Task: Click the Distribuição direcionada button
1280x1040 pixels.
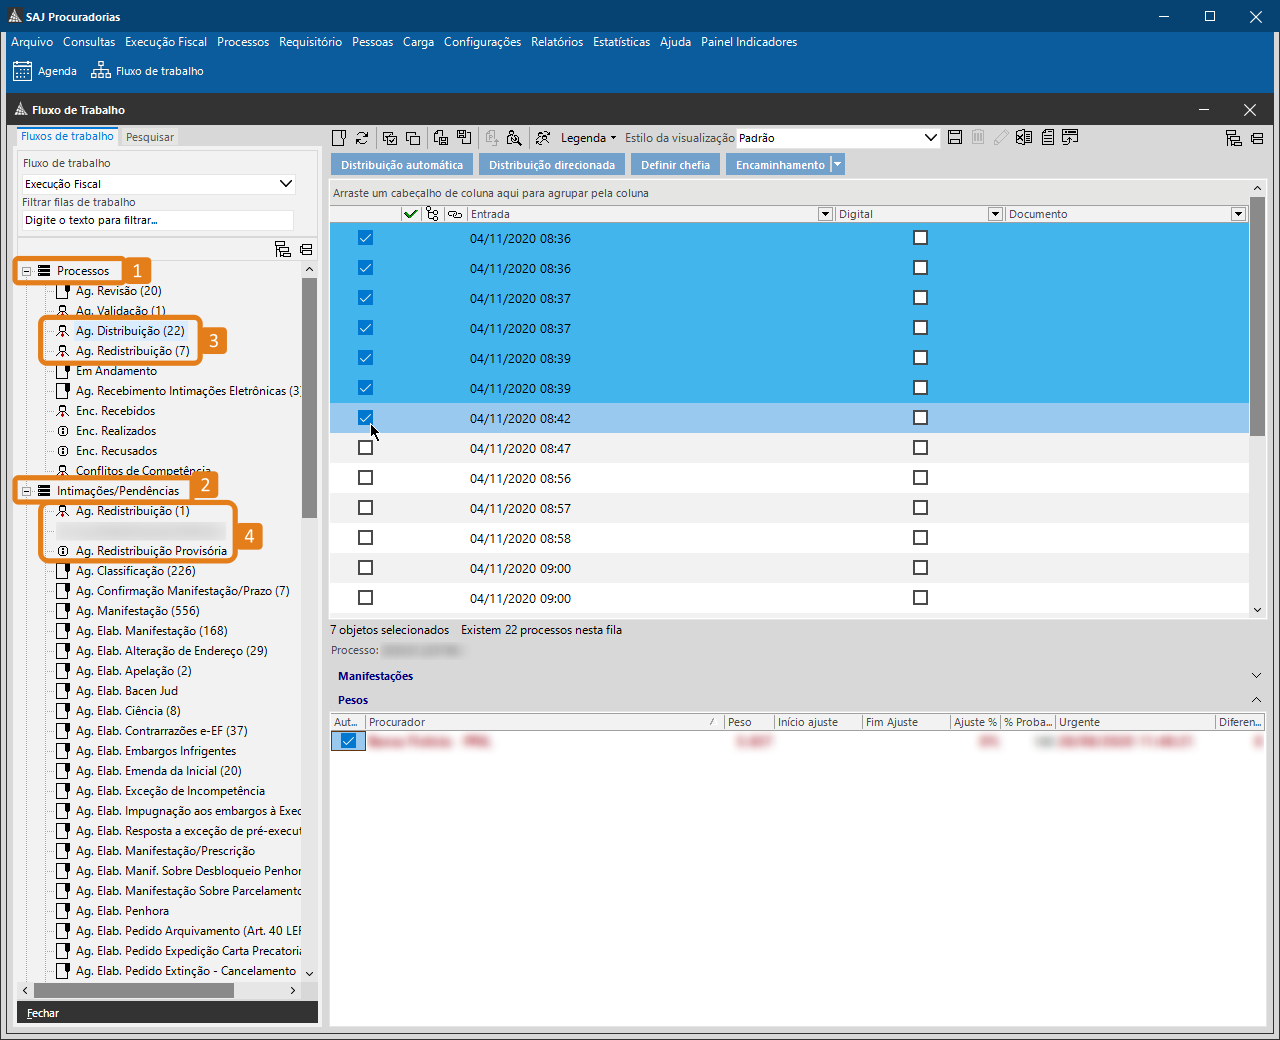Action: click(x=552, y=165)
